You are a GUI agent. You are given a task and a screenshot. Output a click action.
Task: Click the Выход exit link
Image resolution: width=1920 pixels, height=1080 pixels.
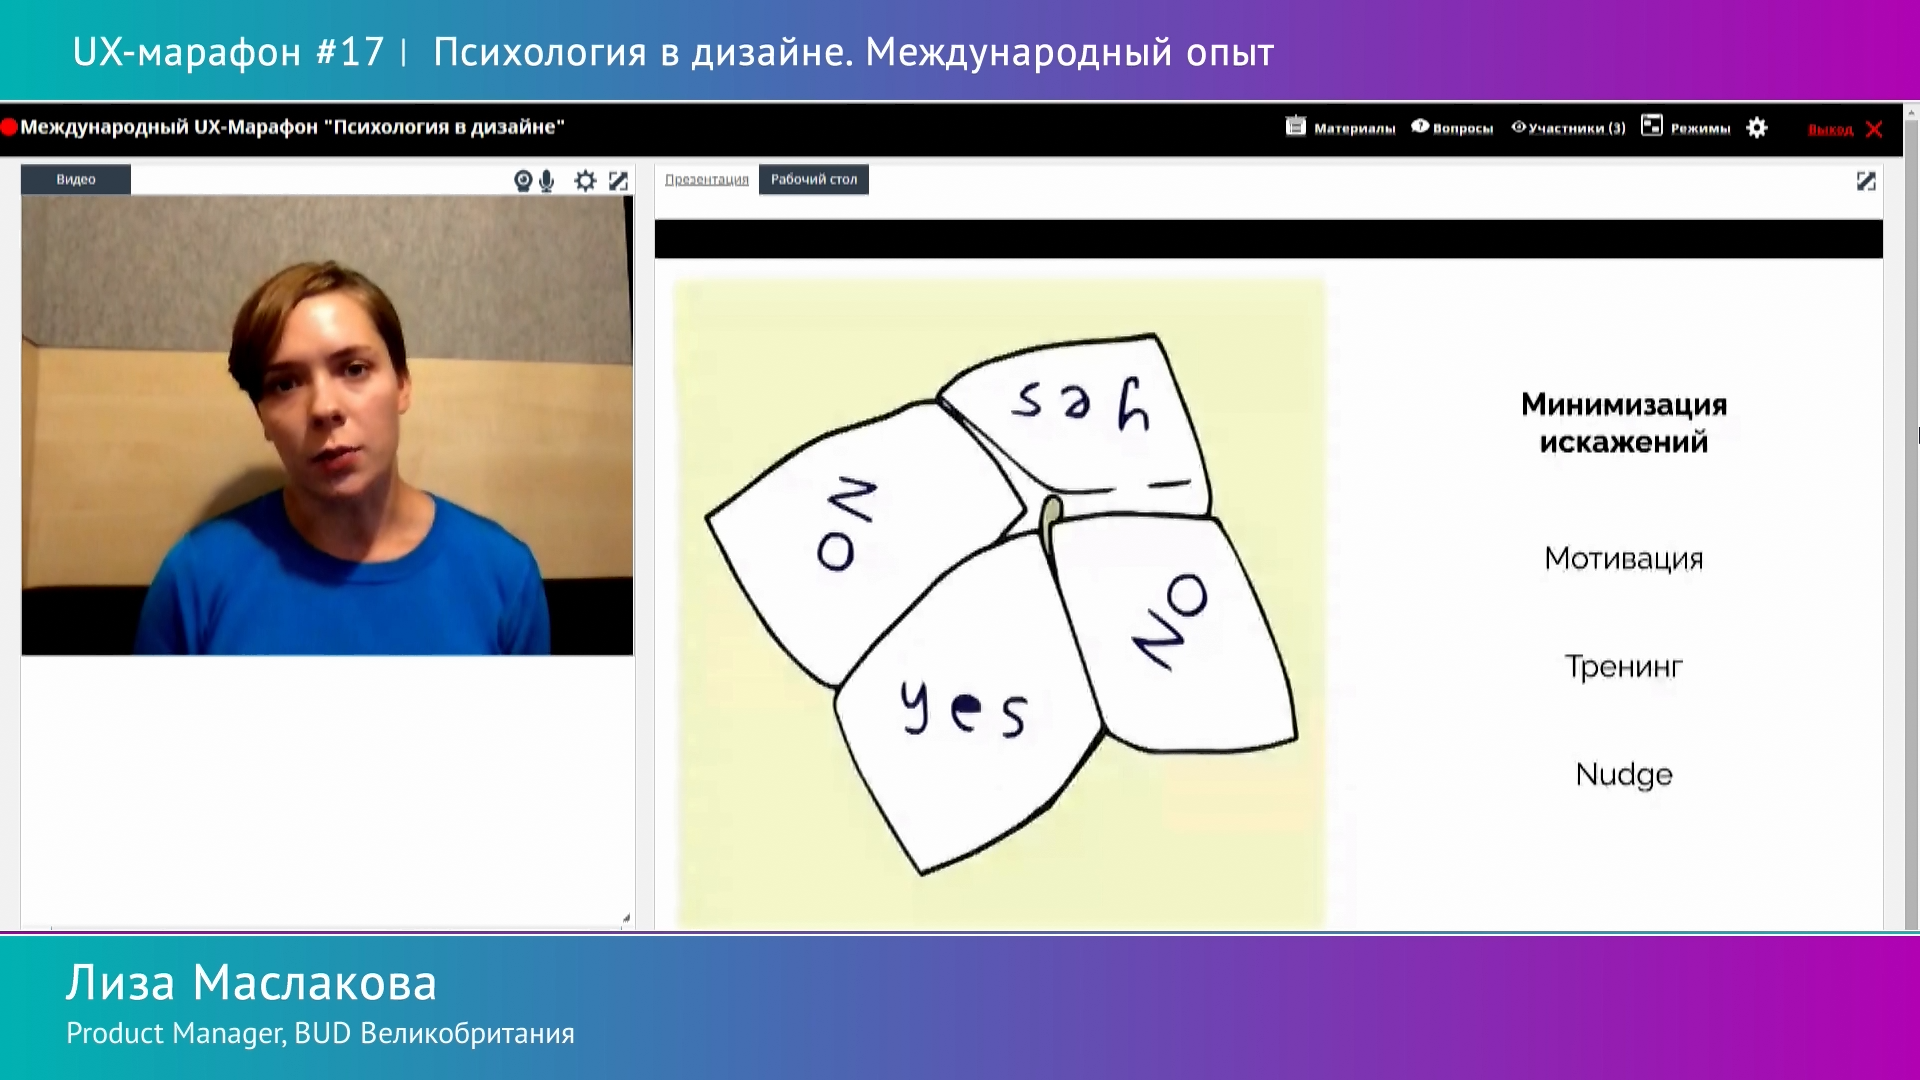pyautogui.click(x=1830, y=130)
